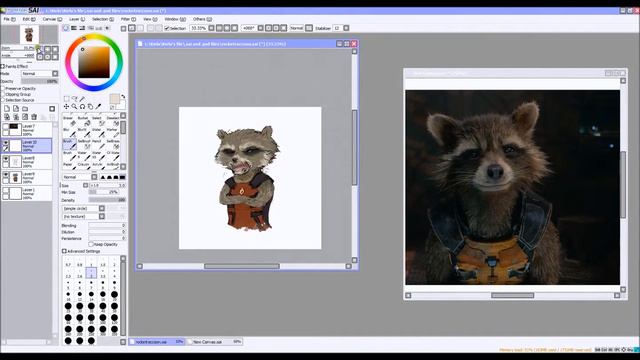The height and width of the screenshot is (360, 640).
Task: Select the Magic Wand tool
Action: [82, 98]
